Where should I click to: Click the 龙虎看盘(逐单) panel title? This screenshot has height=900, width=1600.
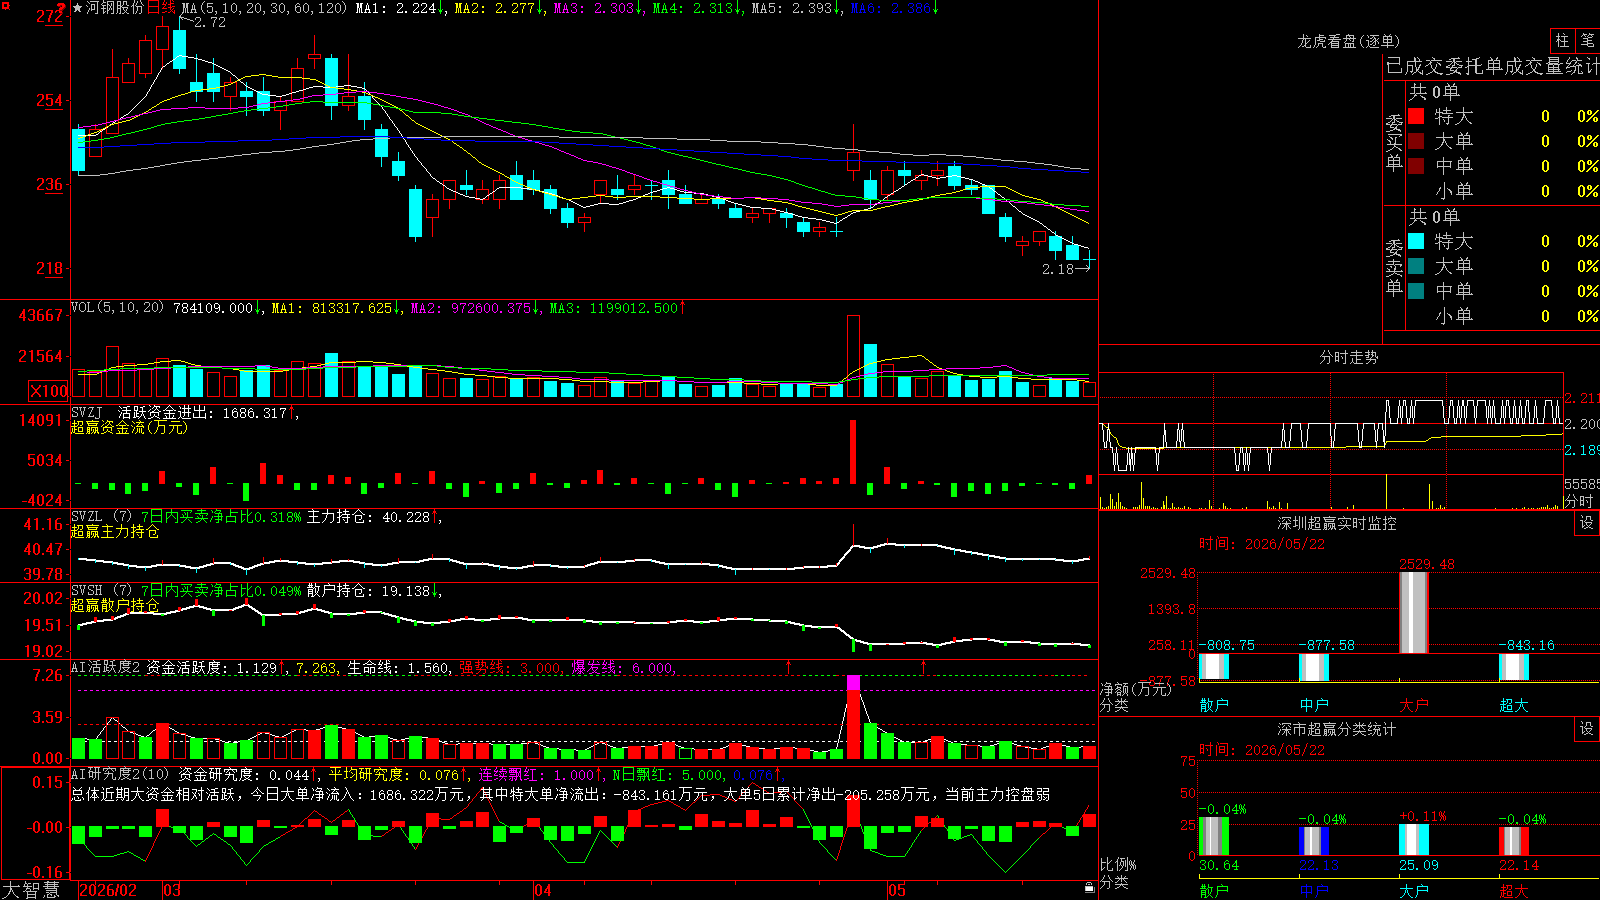click(x=1349, y=41)
